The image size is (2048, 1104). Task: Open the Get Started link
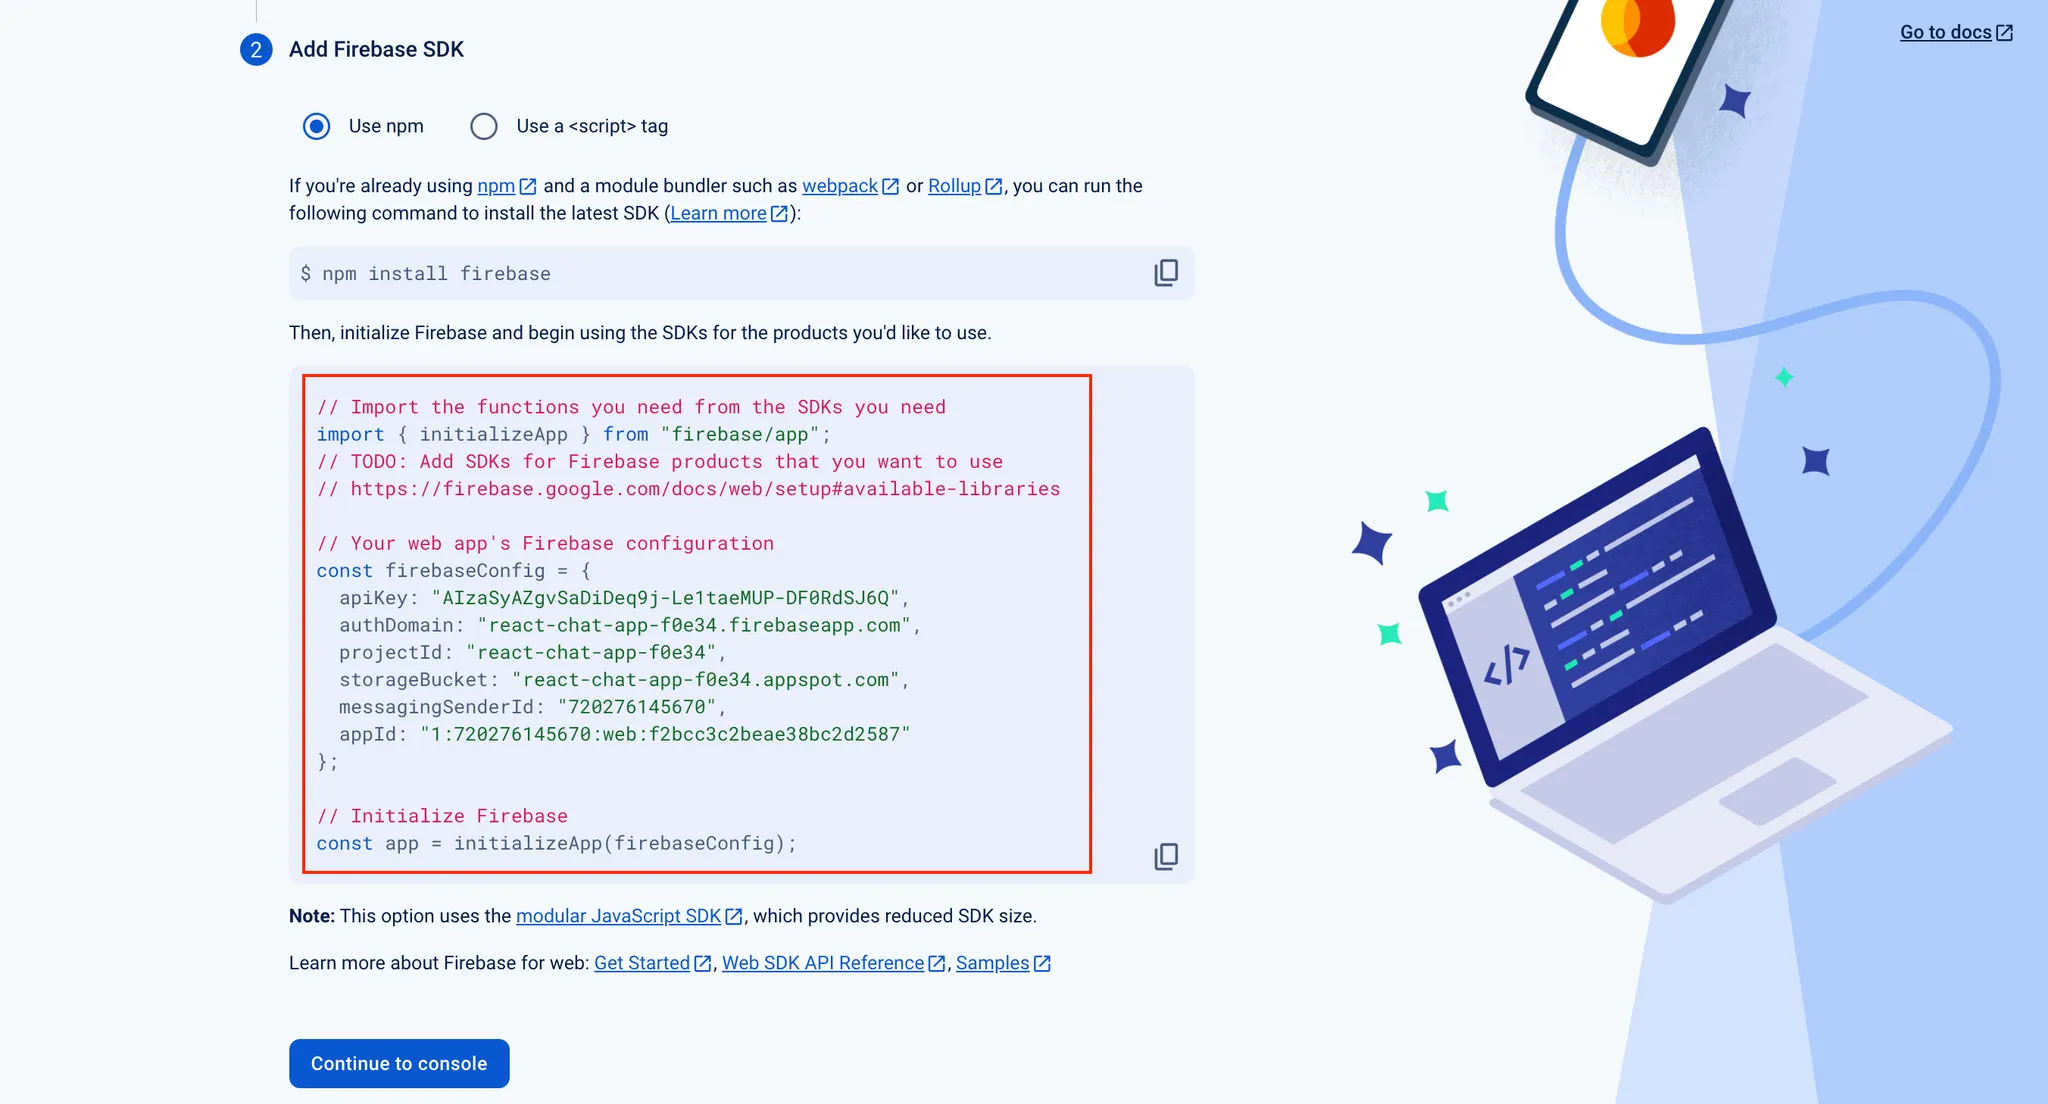[641, 963]
